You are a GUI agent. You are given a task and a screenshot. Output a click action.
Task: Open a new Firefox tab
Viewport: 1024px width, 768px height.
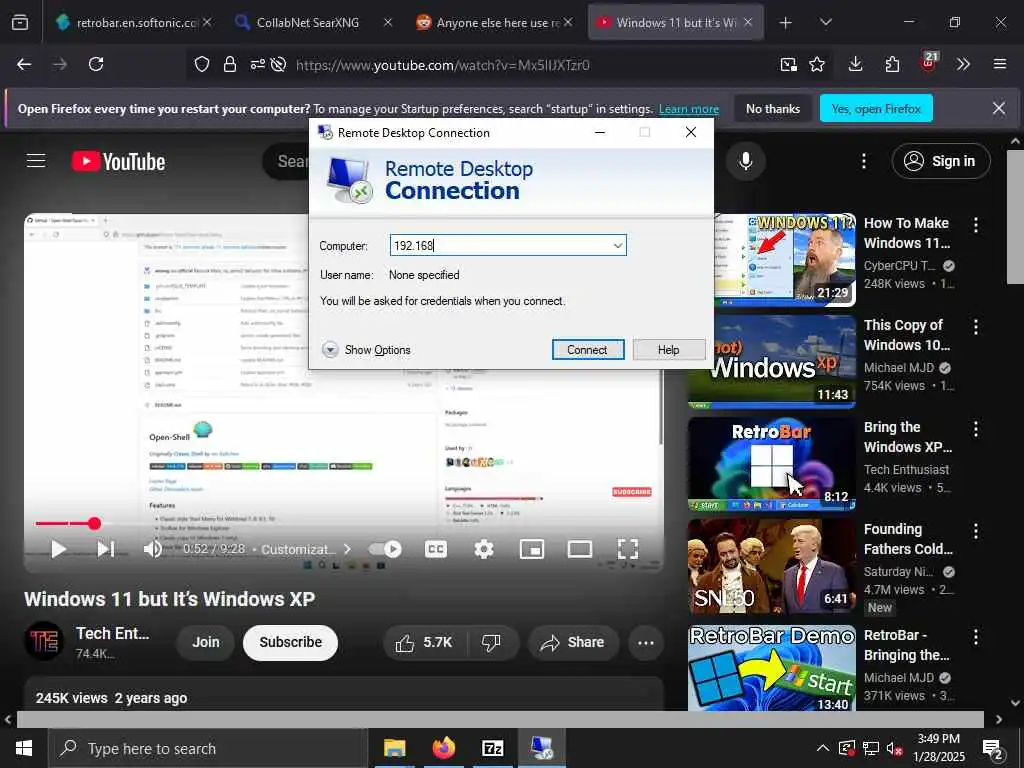[786, 23]
